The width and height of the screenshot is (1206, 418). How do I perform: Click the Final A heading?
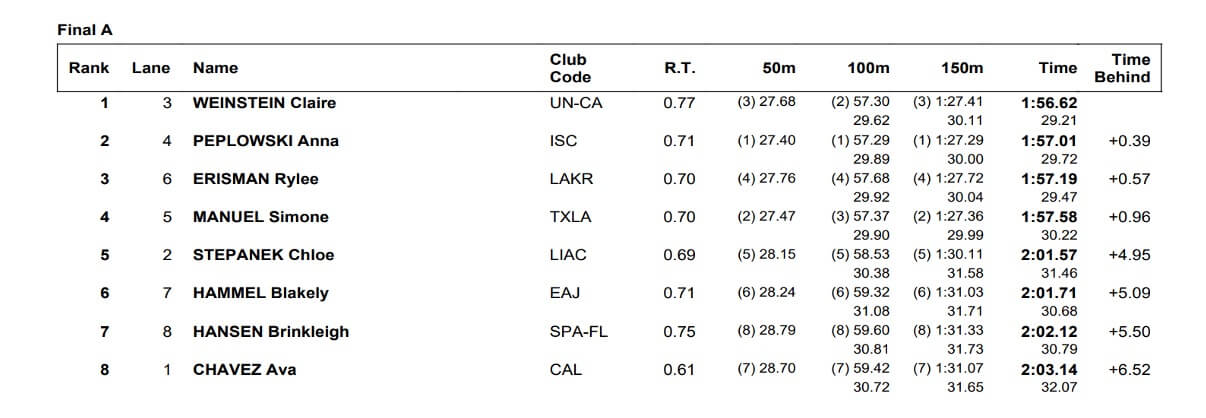84,30
